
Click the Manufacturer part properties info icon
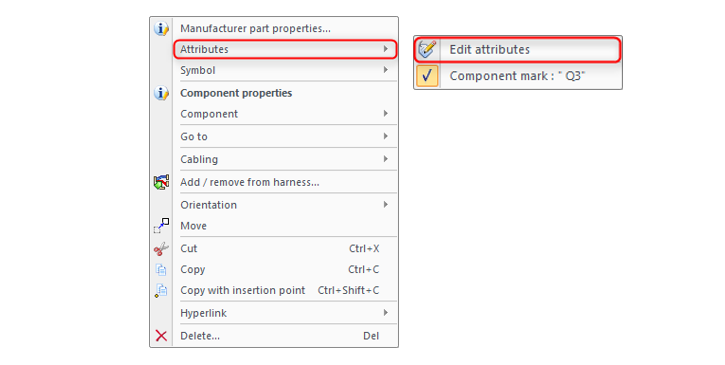pyautogui.click(x=161, y=29)
